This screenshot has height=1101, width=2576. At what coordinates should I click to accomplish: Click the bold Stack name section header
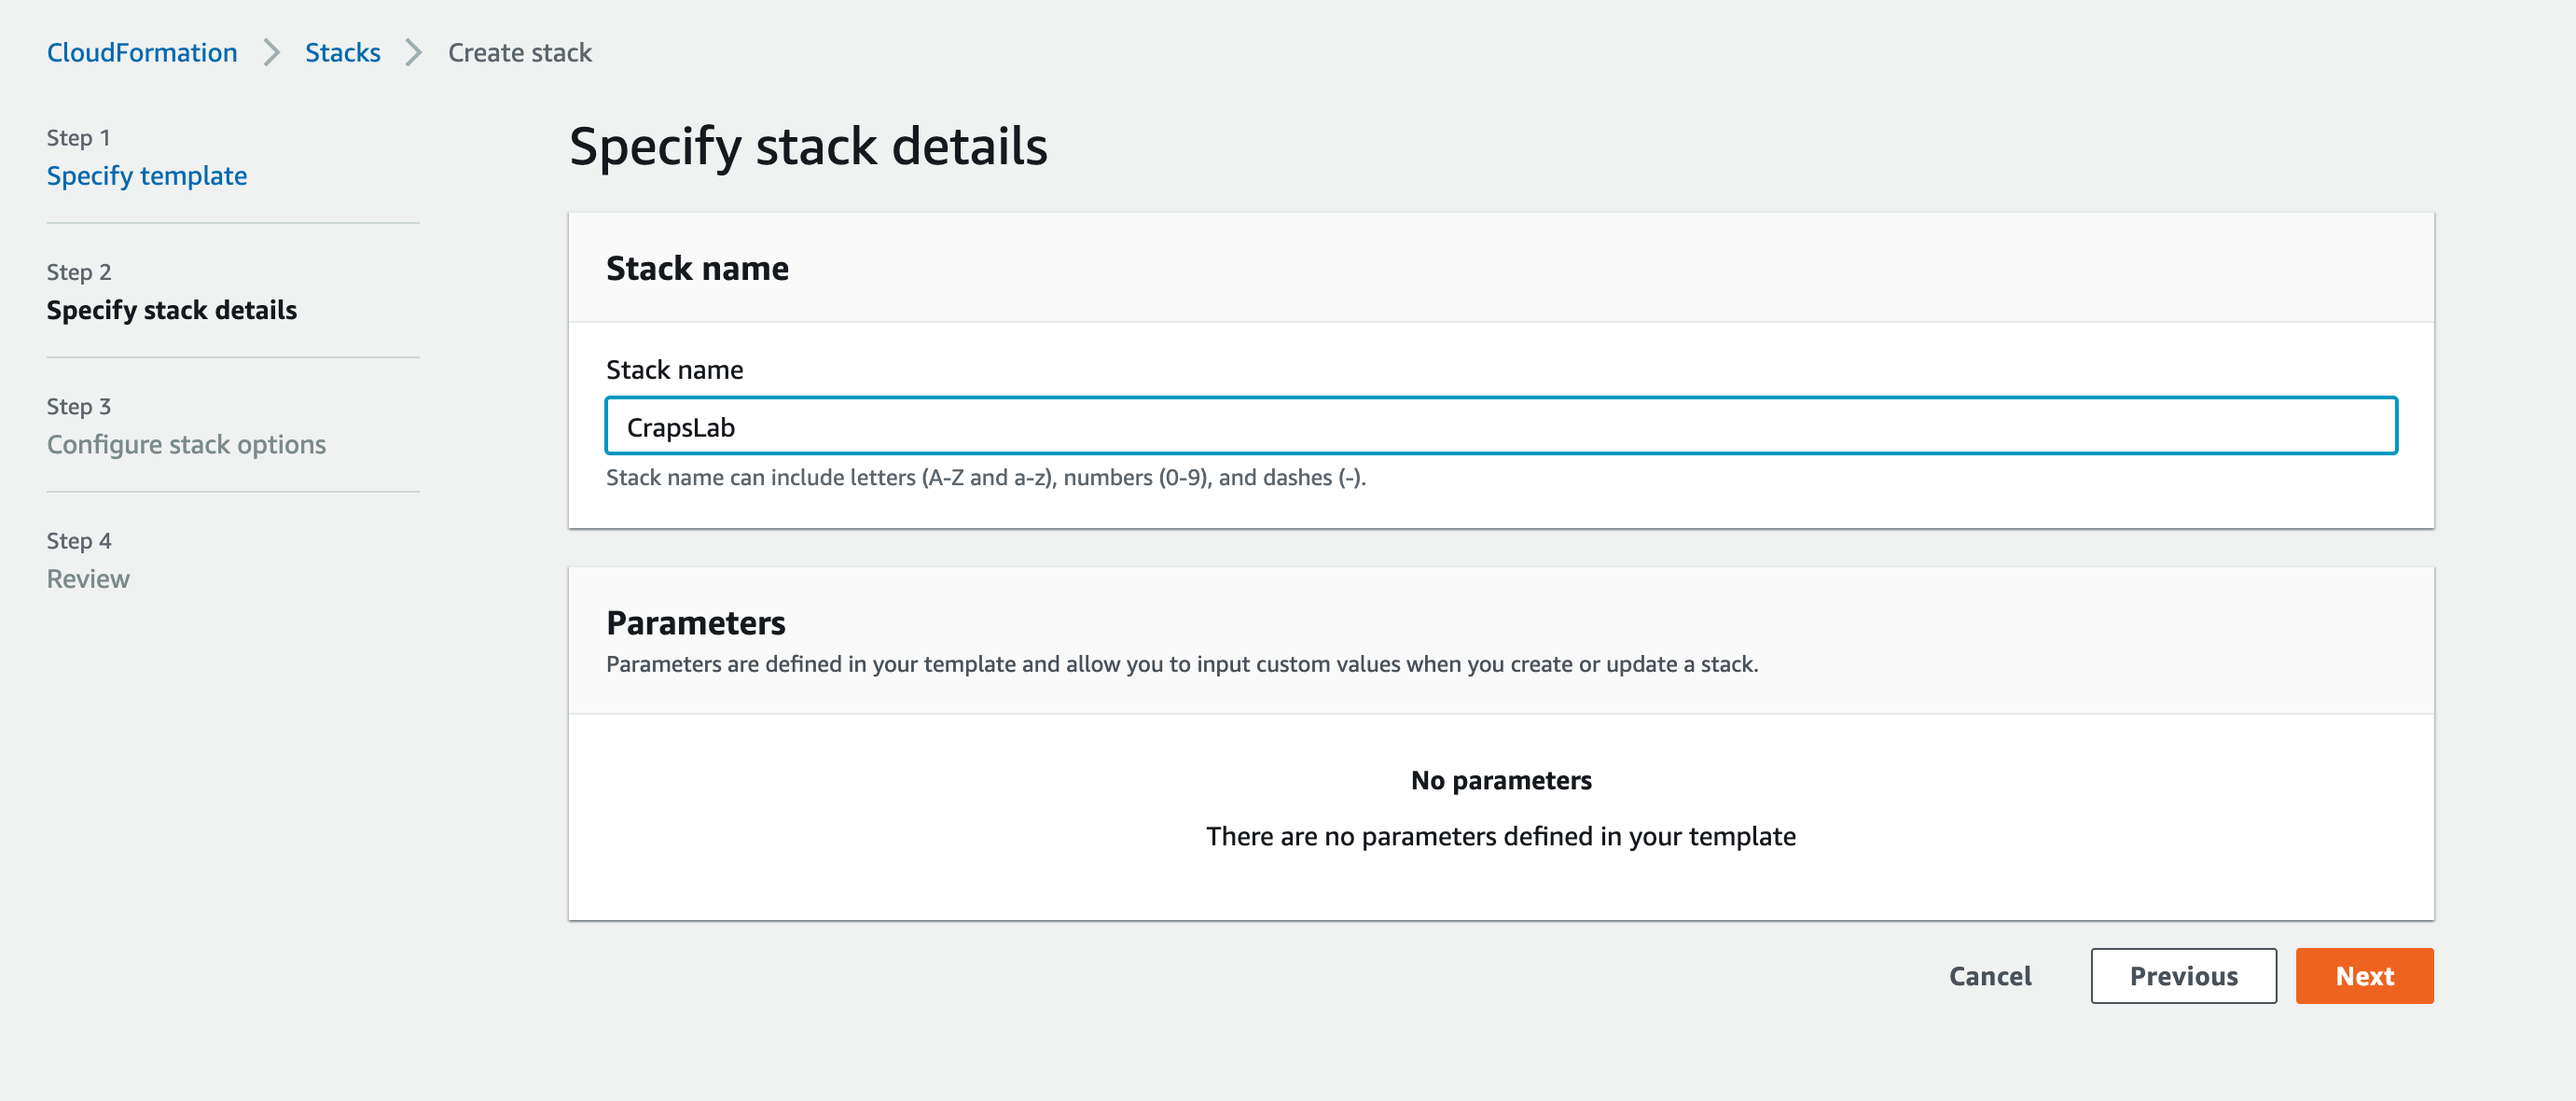pos(697,268)
